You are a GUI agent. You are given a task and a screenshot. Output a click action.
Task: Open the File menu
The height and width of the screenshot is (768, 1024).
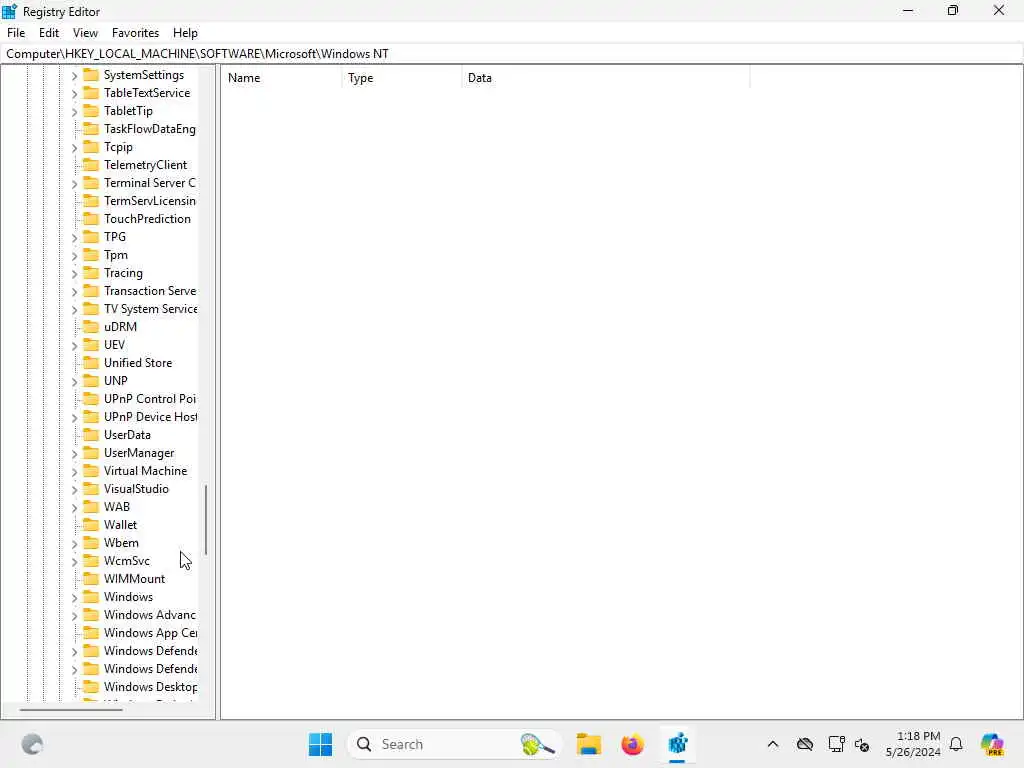16,33
